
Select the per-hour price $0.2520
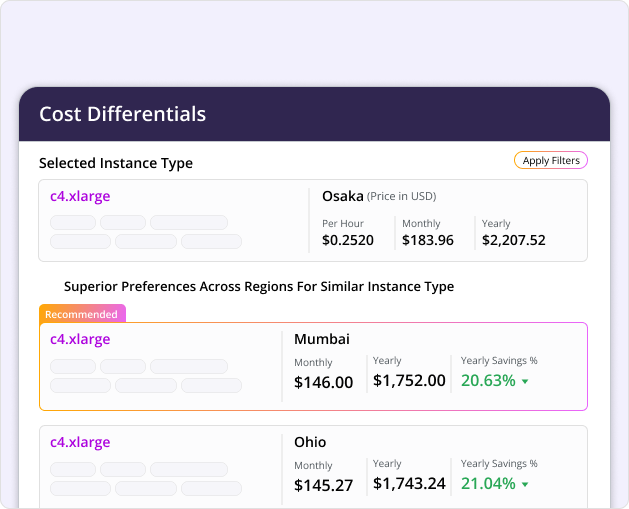click(x=348, y=240)
